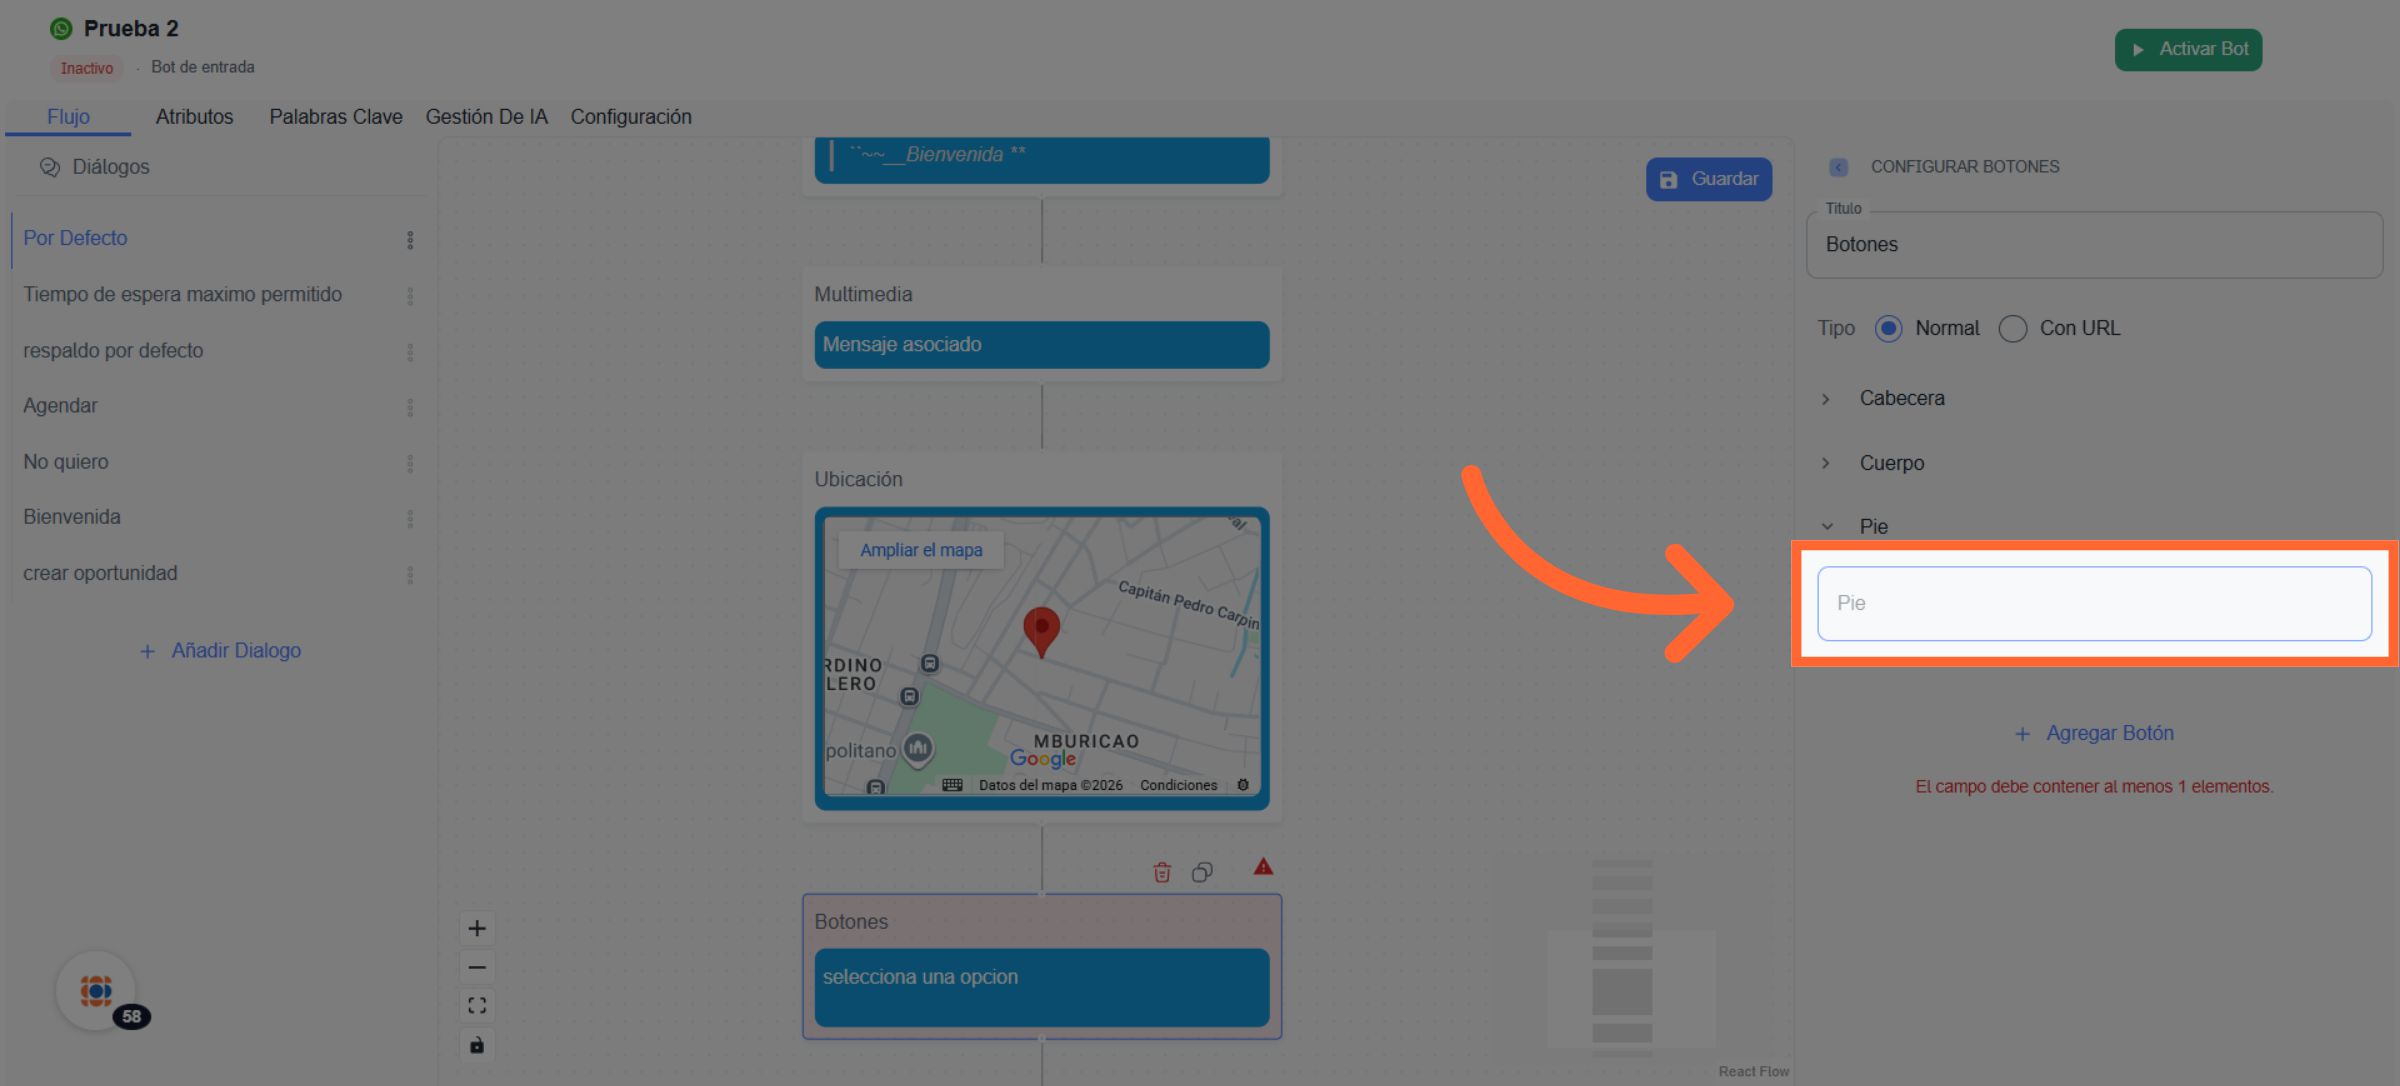This screenshot has height=1086, width=2400.
Task: Delete the Botones node with trash icon
Action: (x=1161, y=872)
